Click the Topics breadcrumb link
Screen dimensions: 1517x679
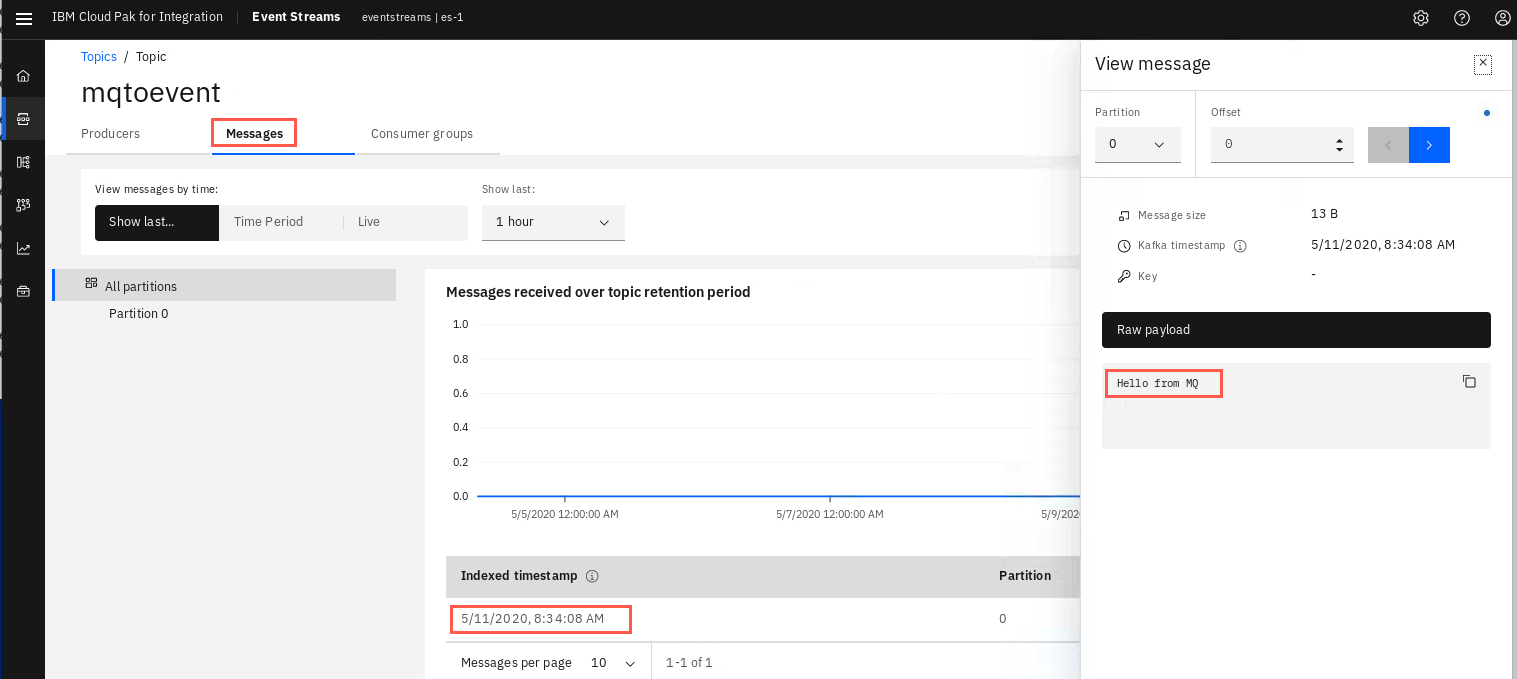[99, 57]
